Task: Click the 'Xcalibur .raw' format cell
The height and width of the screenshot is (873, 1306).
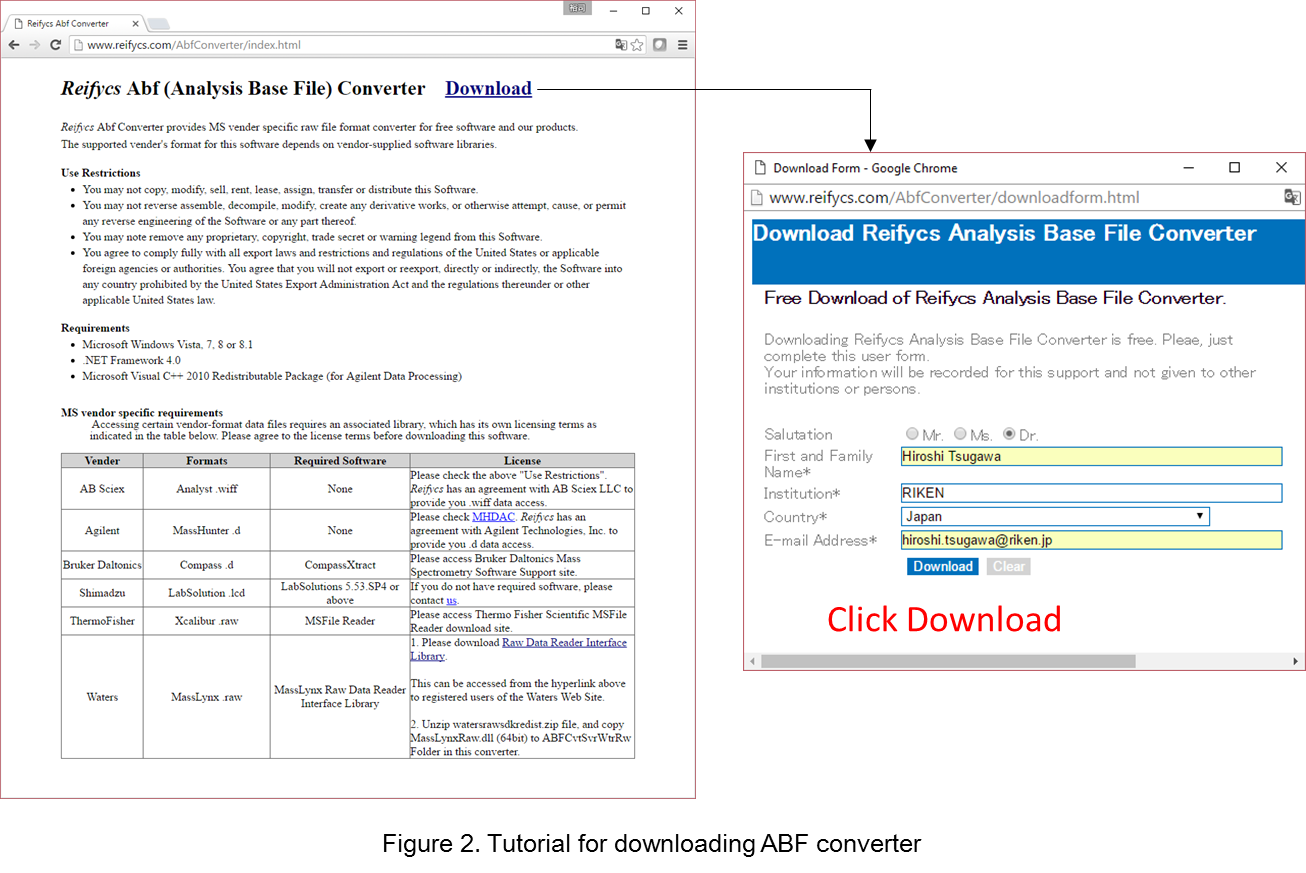Action: pos(206,621)
